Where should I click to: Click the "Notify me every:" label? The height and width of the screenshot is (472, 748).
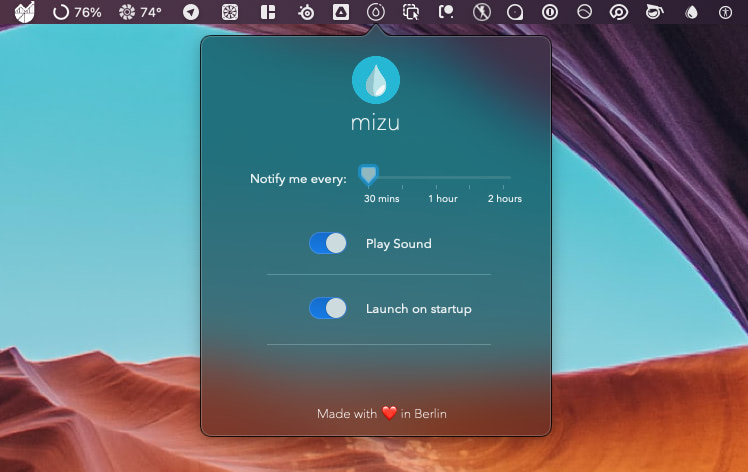tap(298, 179)
